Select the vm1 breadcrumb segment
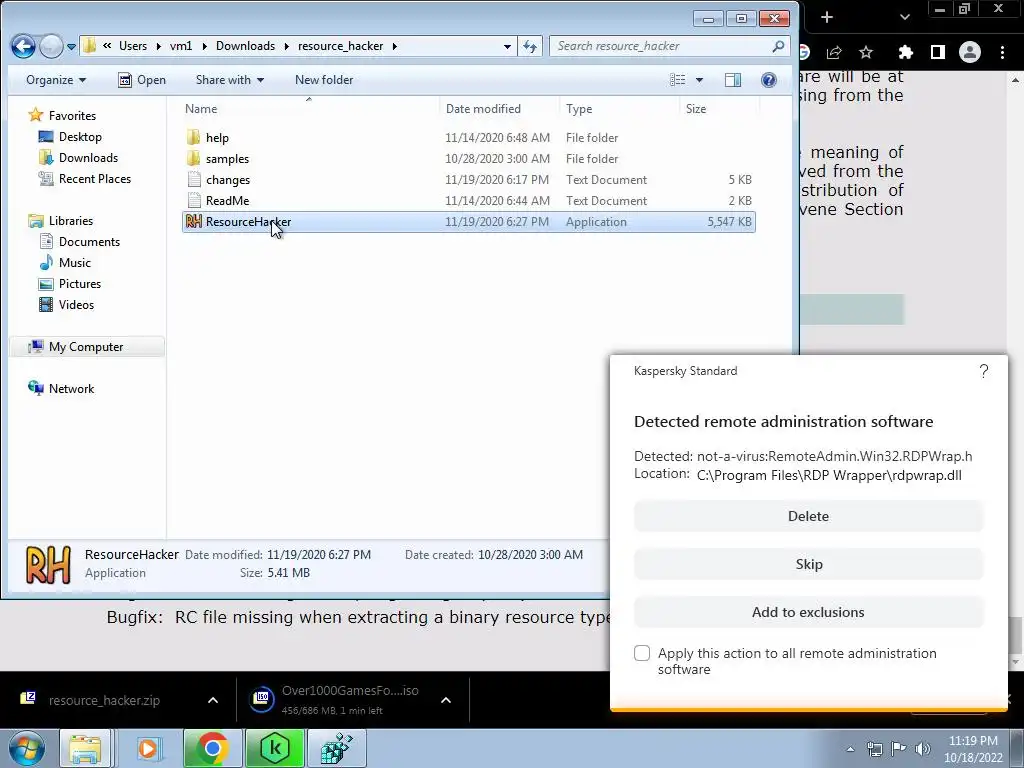The height and width of the screenshot is (768, 1024). click(181, 46)
